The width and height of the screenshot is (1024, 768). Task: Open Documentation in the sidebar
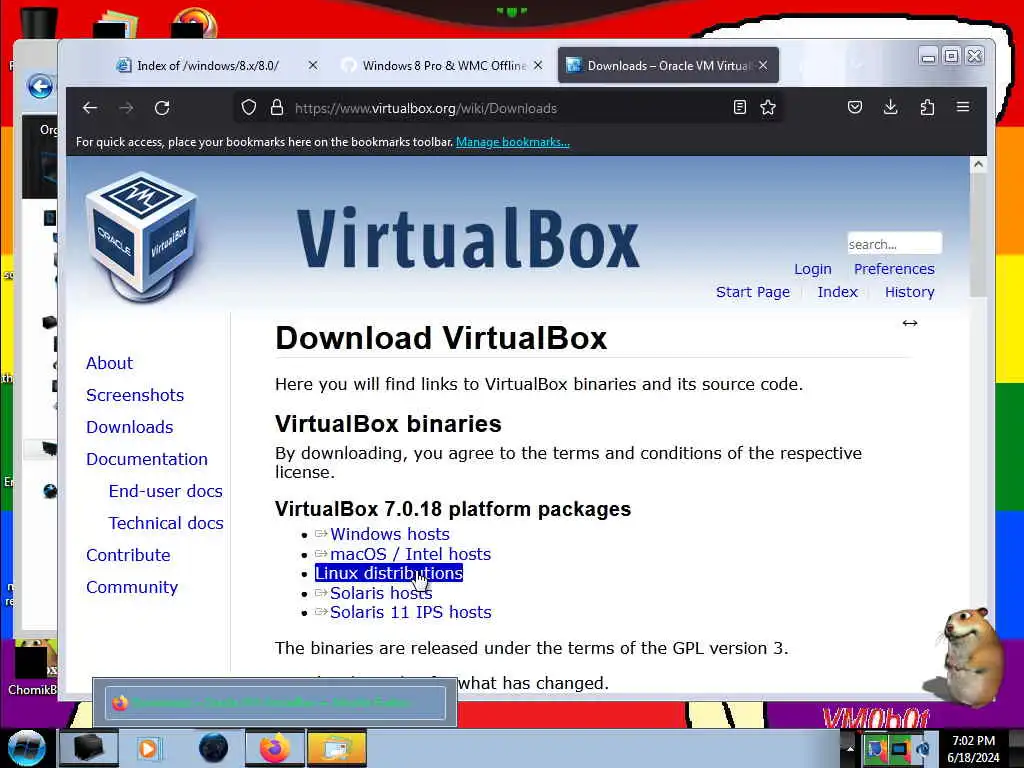(147, 459)
